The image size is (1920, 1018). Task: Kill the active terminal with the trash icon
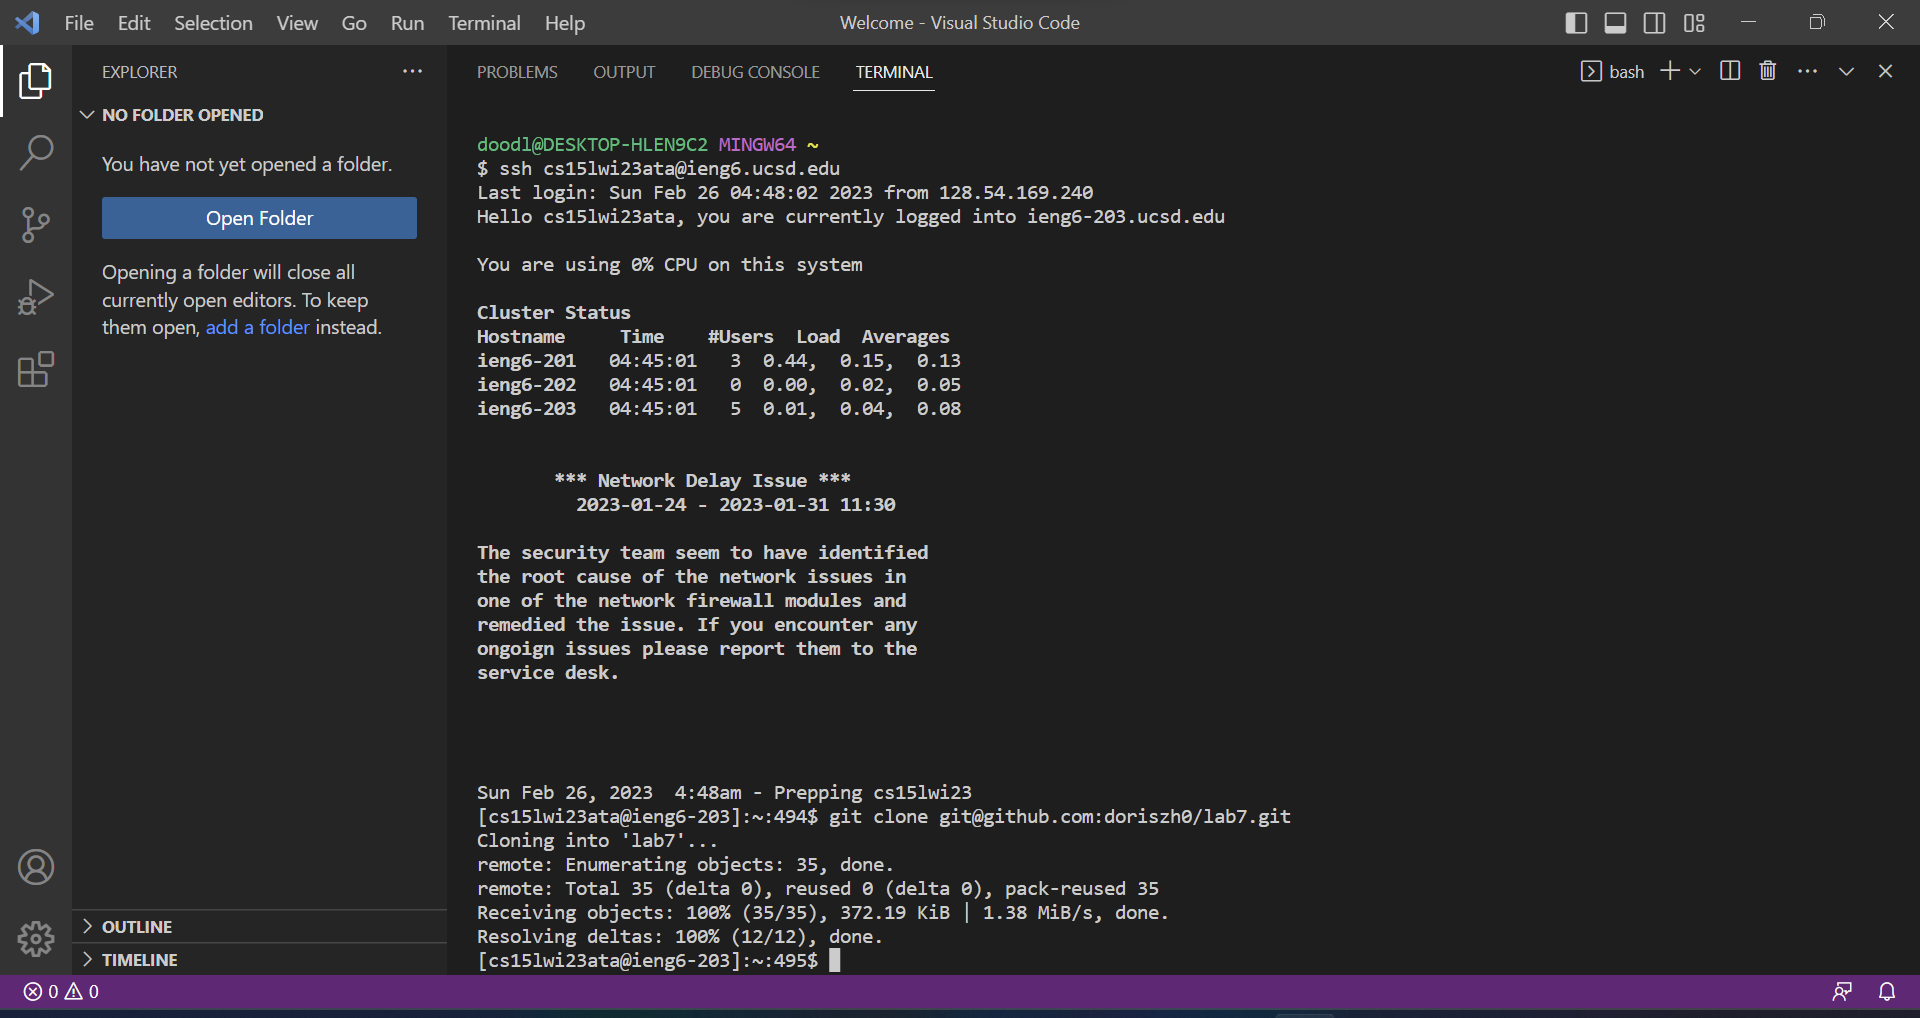(1767, 70)
